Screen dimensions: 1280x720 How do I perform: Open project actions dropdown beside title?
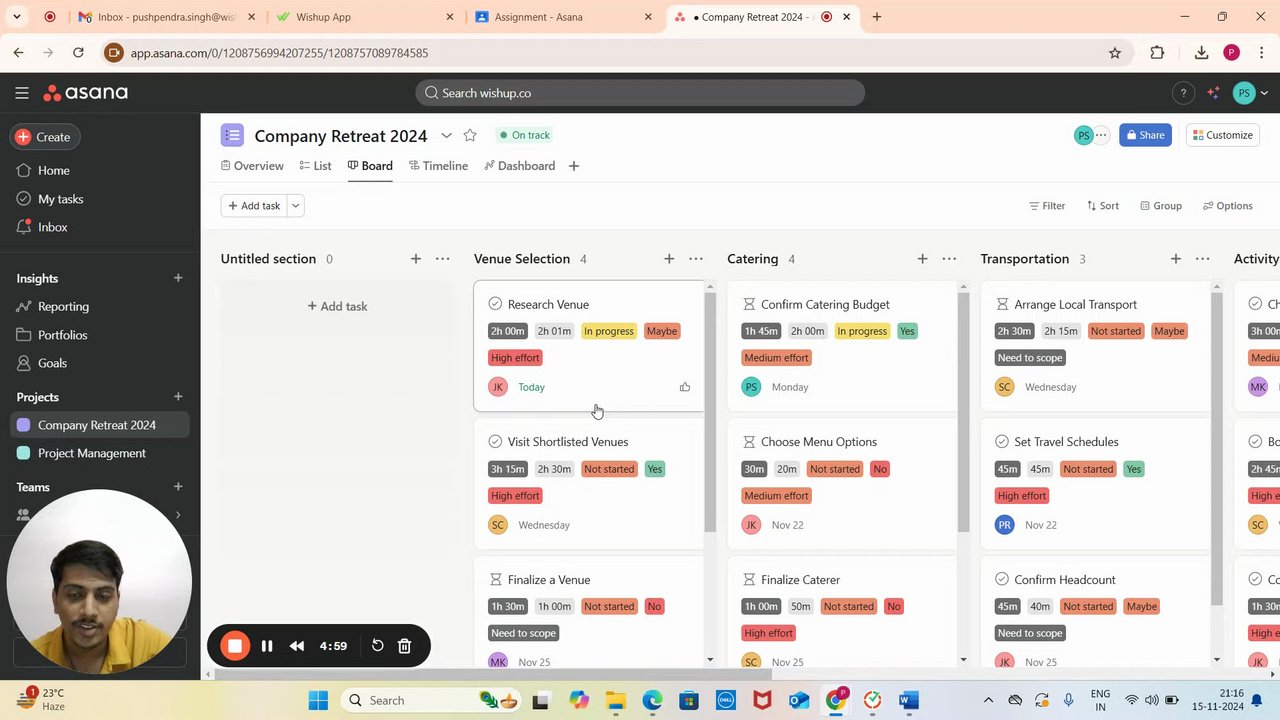[x=447, y=135]
